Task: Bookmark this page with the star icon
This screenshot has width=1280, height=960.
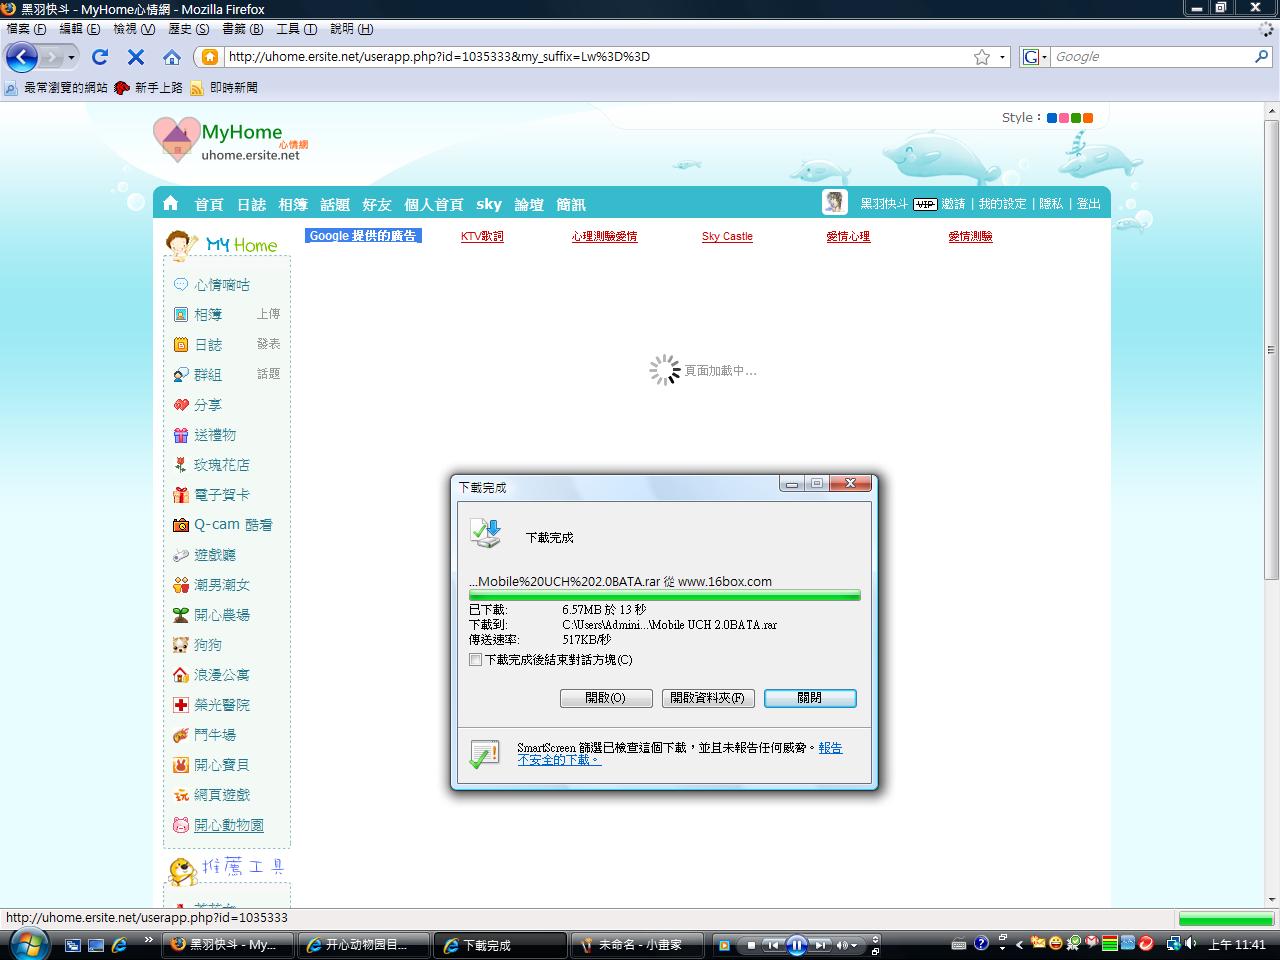Action: click(982, 57)
